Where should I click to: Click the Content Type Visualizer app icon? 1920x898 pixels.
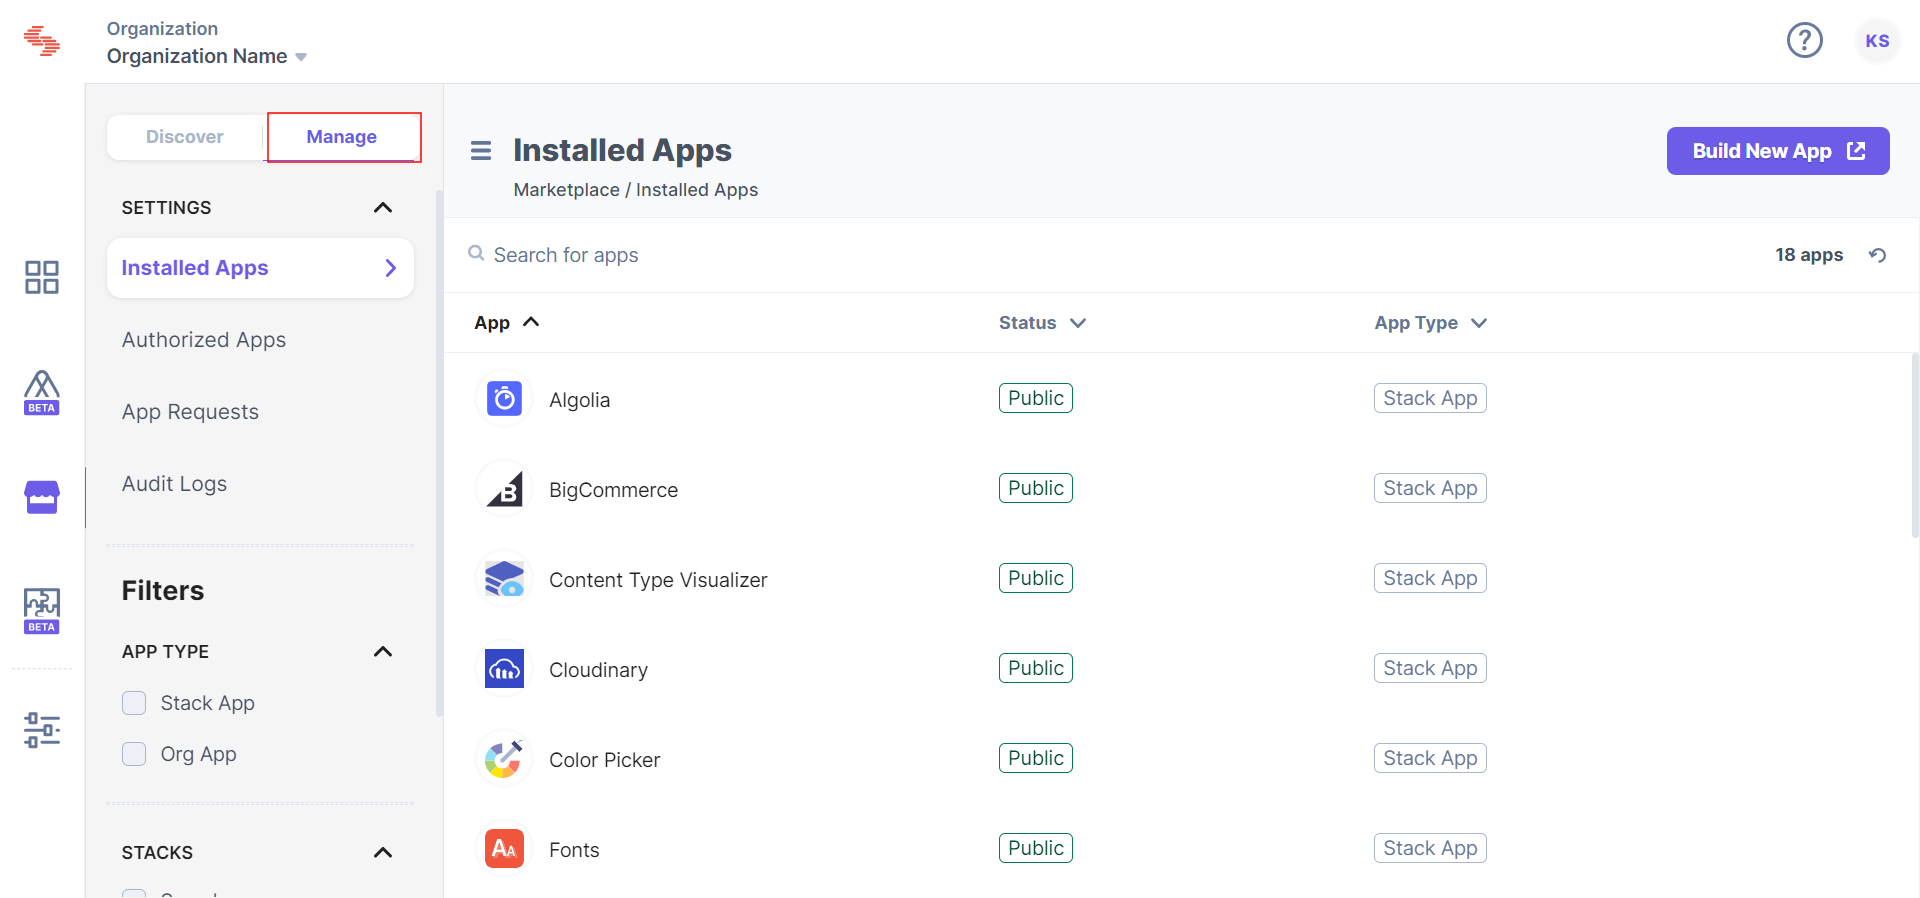point(504,579)
